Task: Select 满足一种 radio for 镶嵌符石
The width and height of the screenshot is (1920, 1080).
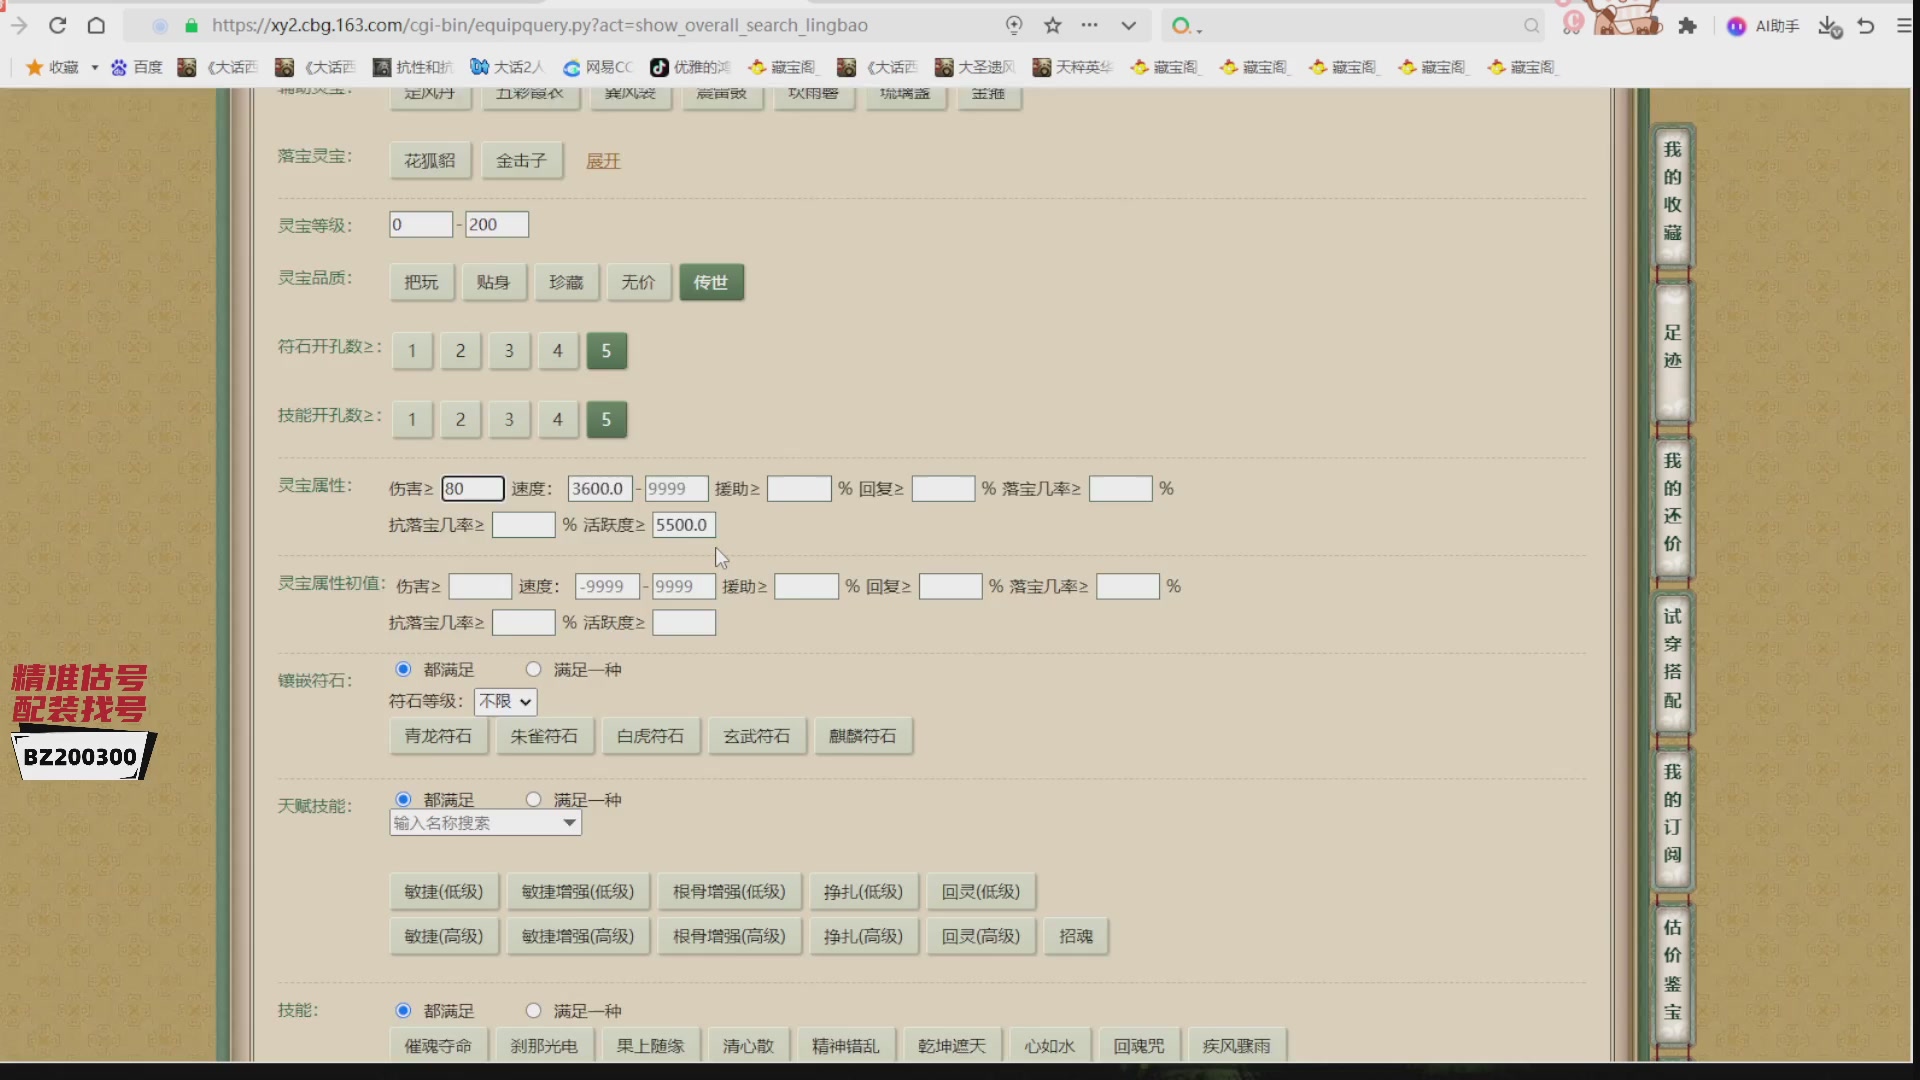Action: tap(533, 669)
